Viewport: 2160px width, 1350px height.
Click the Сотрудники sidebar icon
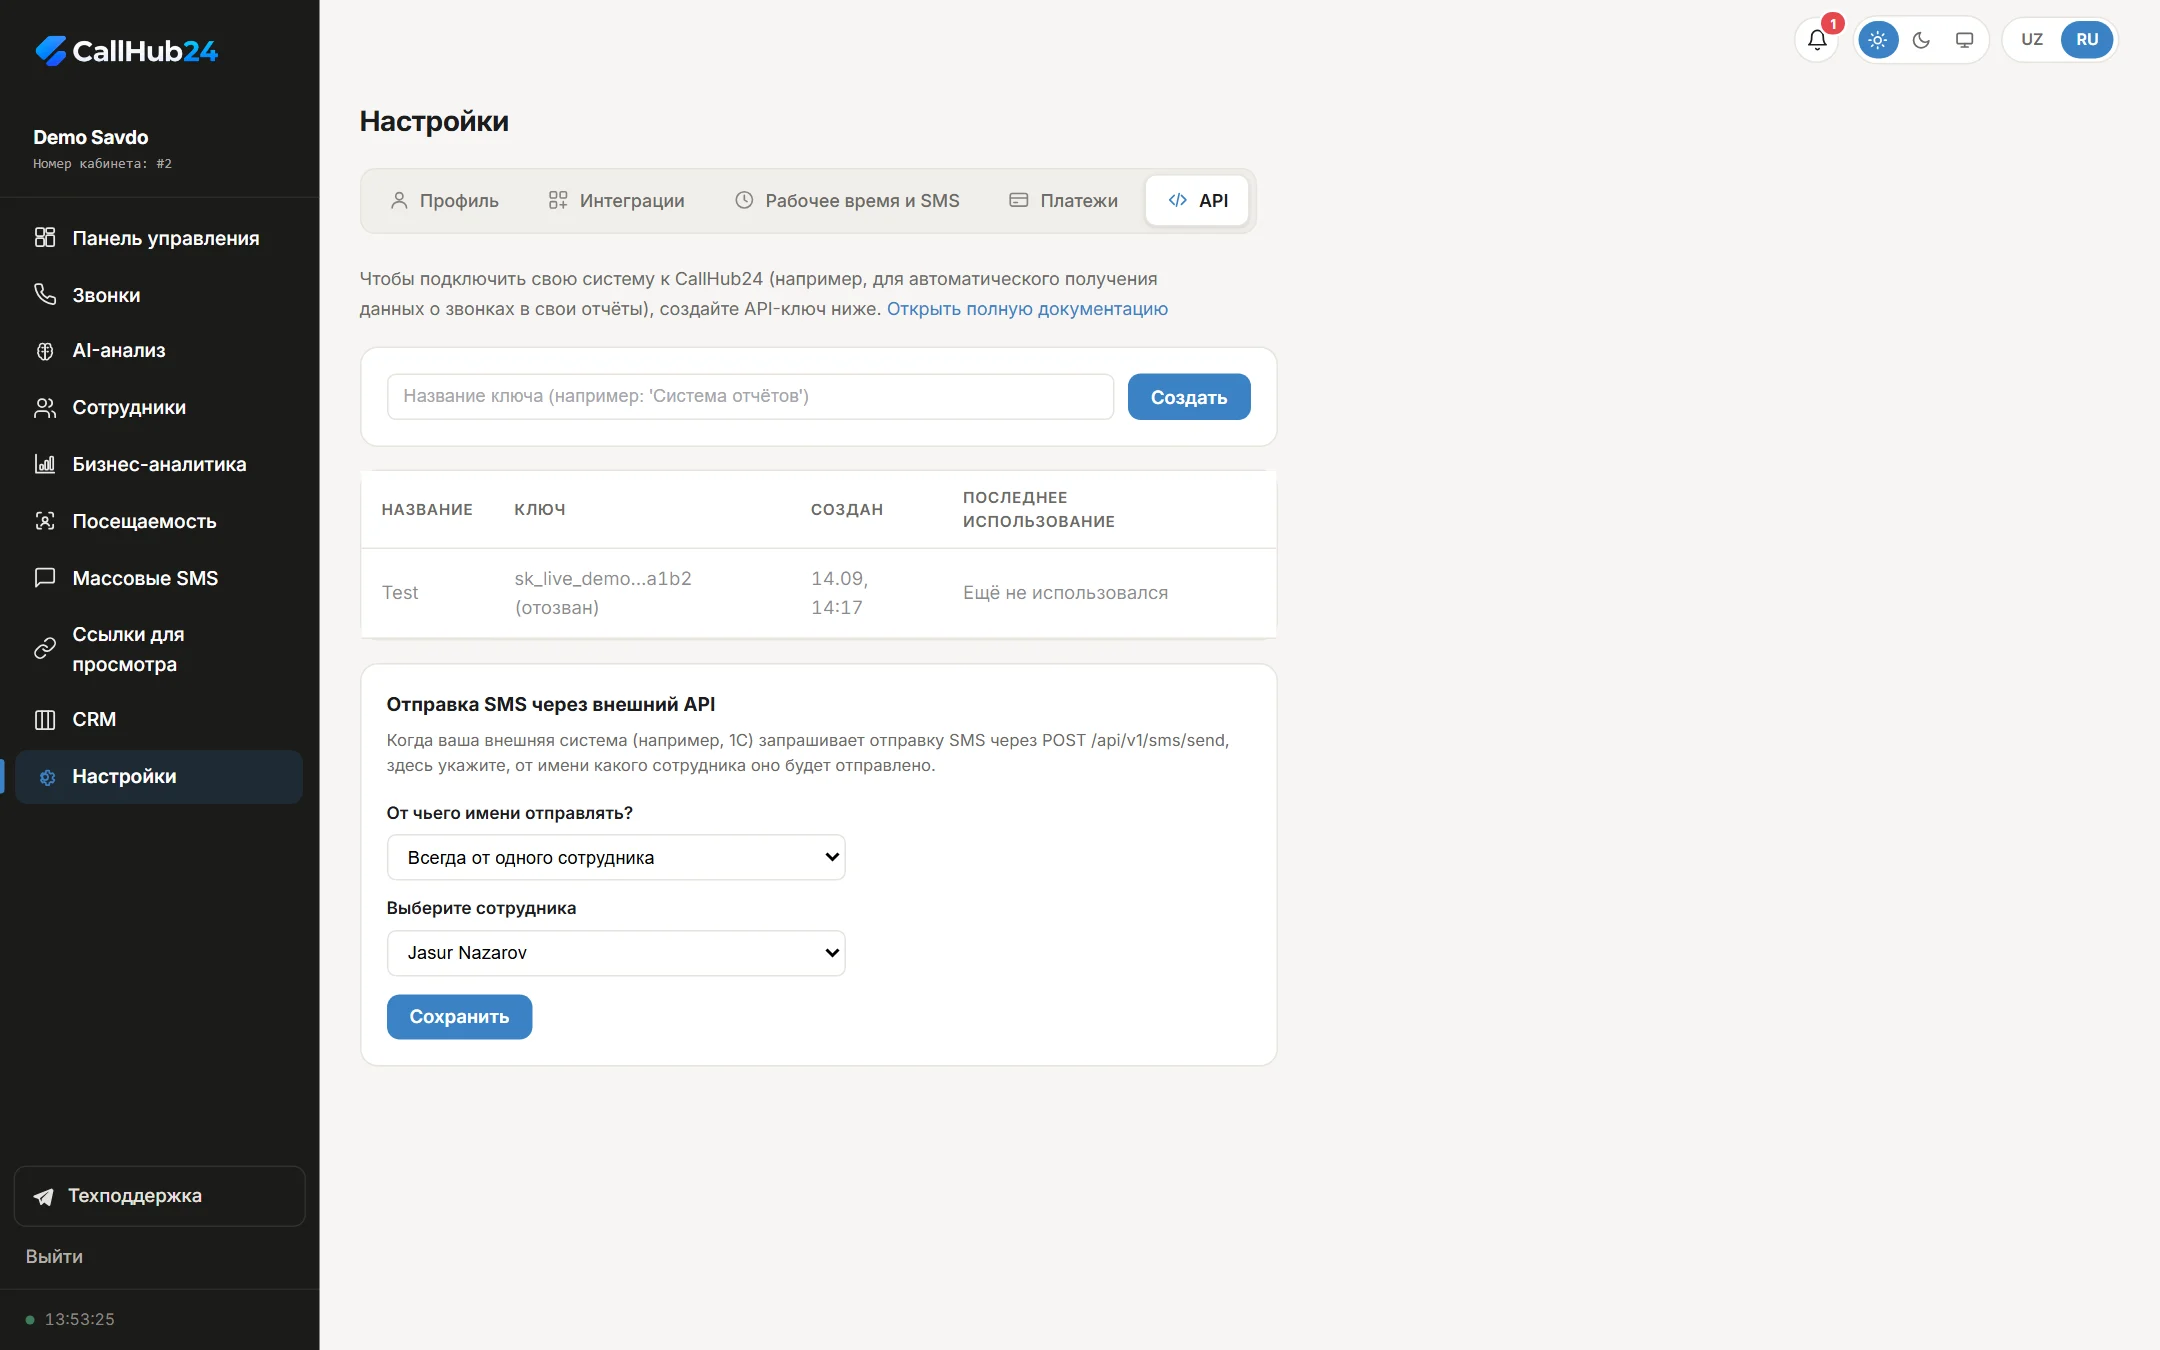click(x=45, y=408)
